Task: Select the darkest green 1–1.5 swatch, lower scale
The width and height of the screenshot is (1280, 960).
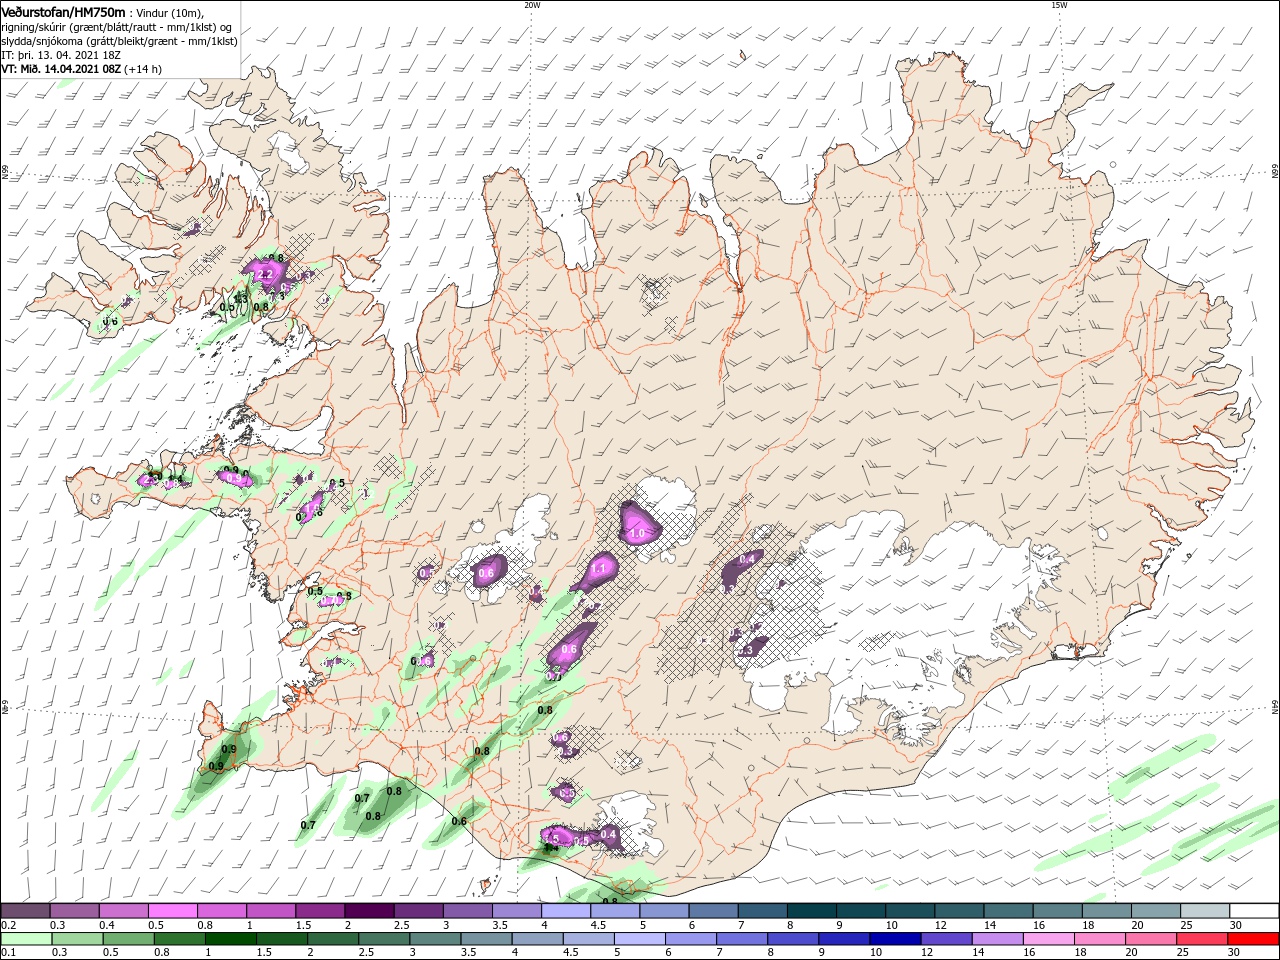Action: click(231, 940)
